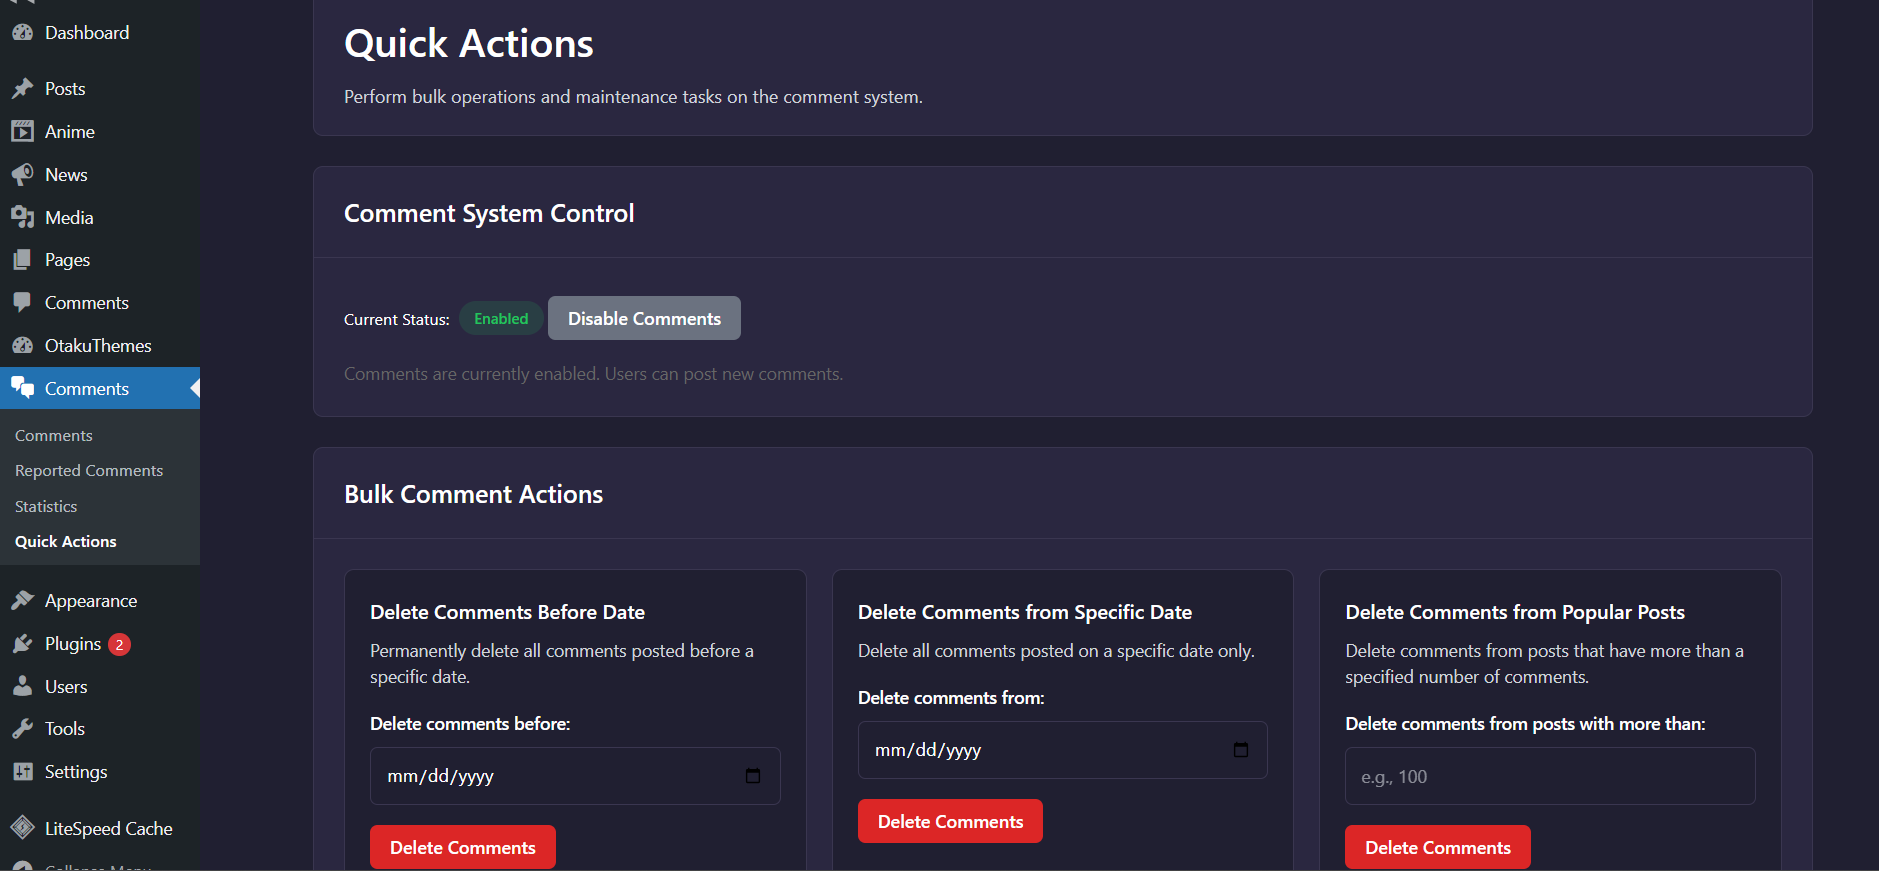Click the Quick Actions page heading
This screenshot has width=1879, height=871.
coord(469,44)
